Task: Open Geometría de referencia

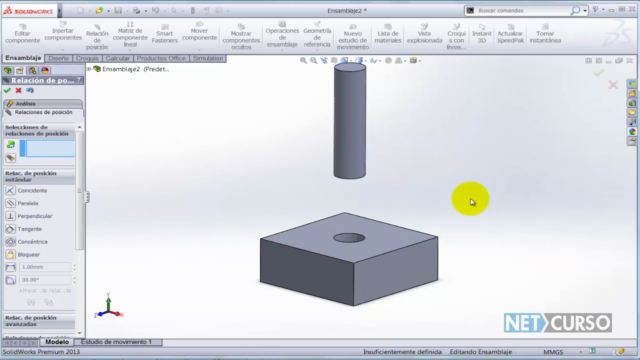Action: (317, 35)
